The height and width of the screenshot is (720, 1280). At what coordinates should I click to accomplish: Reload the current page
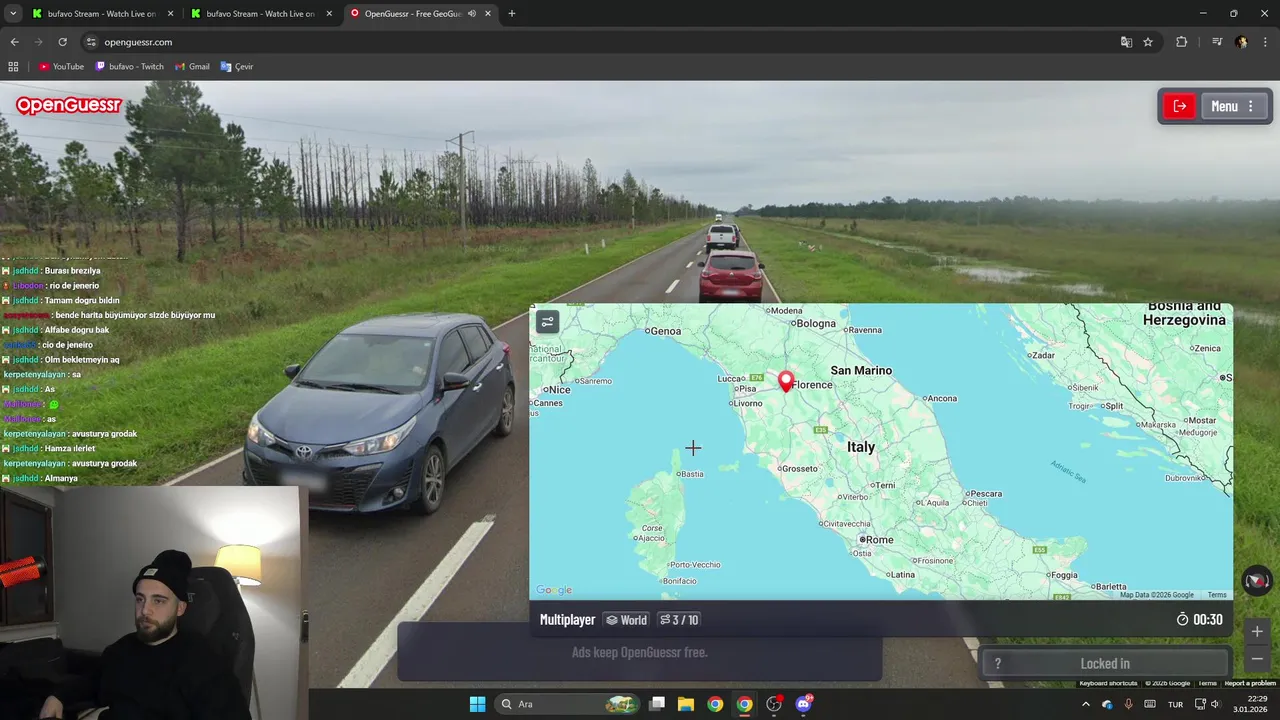pos(62,42)
